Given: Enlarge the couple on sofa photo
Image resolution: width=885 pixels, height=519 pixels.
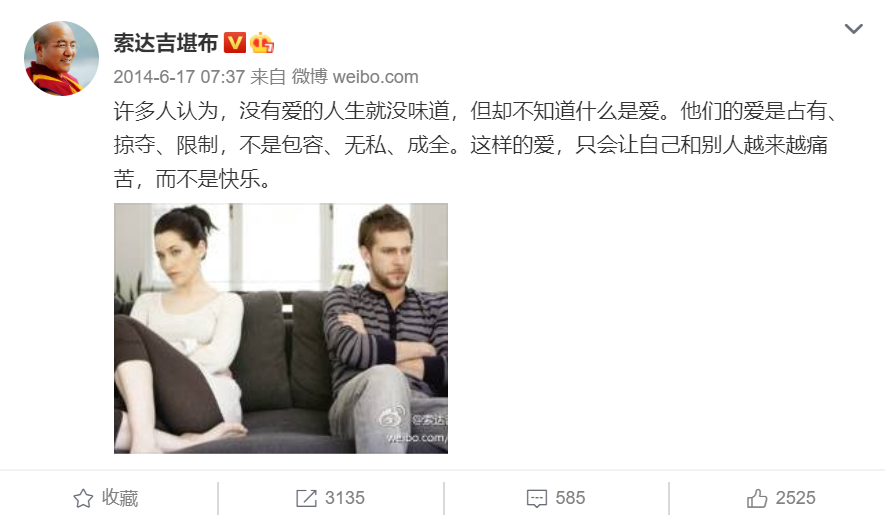Looking at the screenshot, I should (281, 328).
